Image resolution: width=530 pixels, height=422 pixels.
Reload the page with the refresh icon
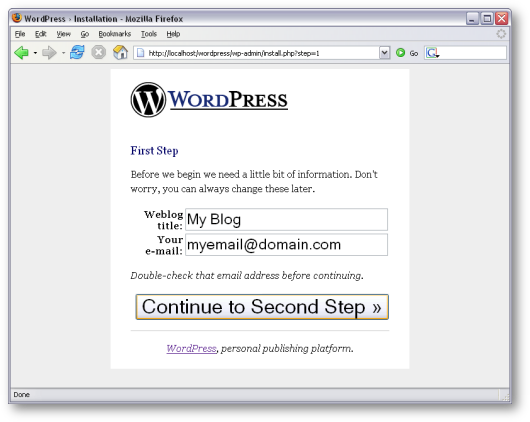(77, 52)
